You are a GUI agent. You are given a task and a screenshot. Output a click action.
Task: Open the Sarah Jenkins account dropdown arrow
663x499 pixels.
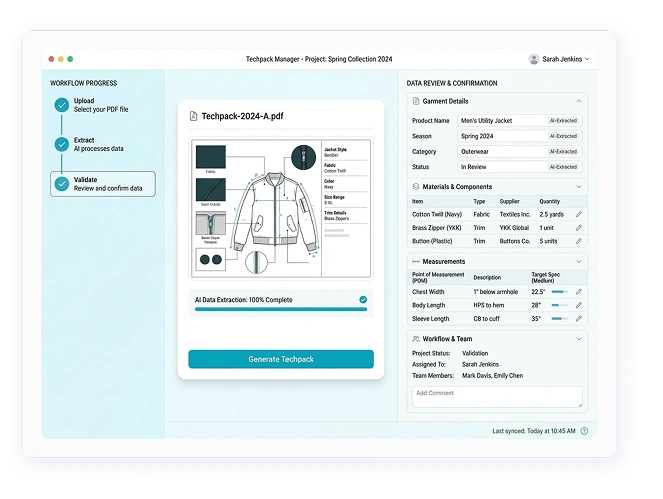[x=587, y=59]
